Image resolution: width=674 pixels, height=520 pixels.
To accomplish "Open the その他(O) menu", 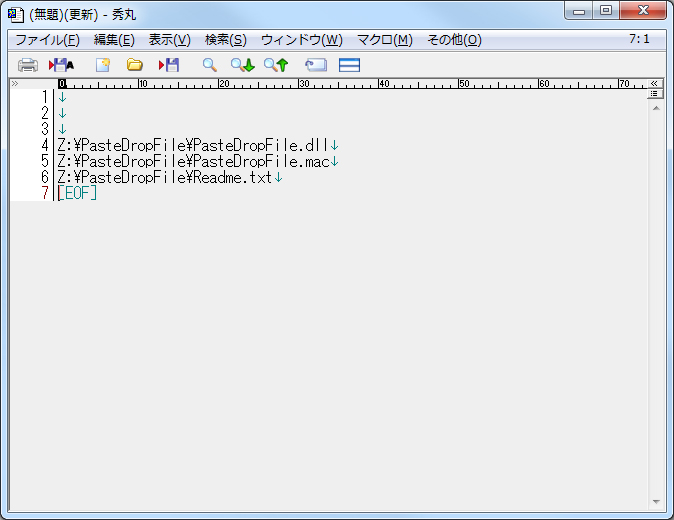I will [454, 40].
